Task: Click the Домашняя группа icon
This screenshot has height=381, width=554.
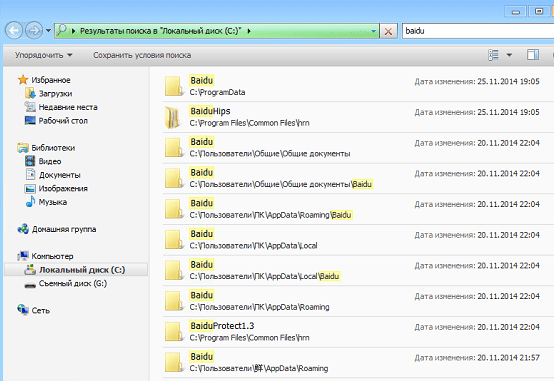Action: (x=23, y=229)
